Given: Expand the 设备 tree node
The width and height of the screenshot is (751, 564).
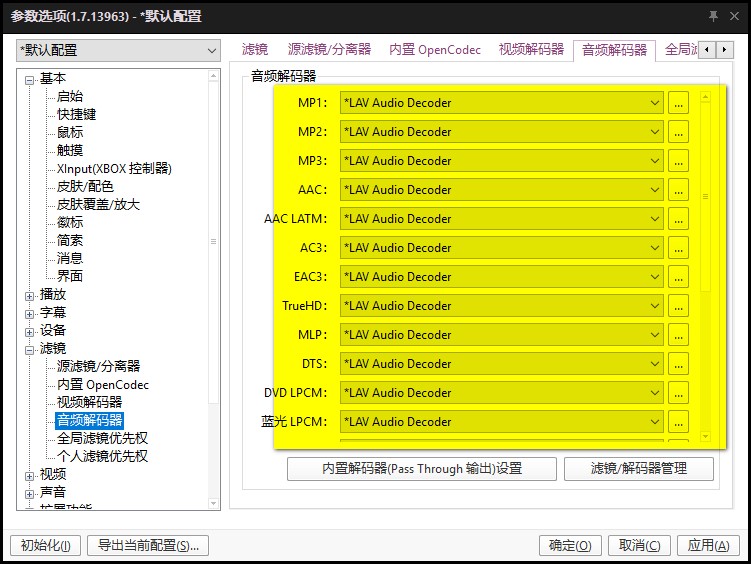Looking at the screenshot, I should click(x=30, y=332).
